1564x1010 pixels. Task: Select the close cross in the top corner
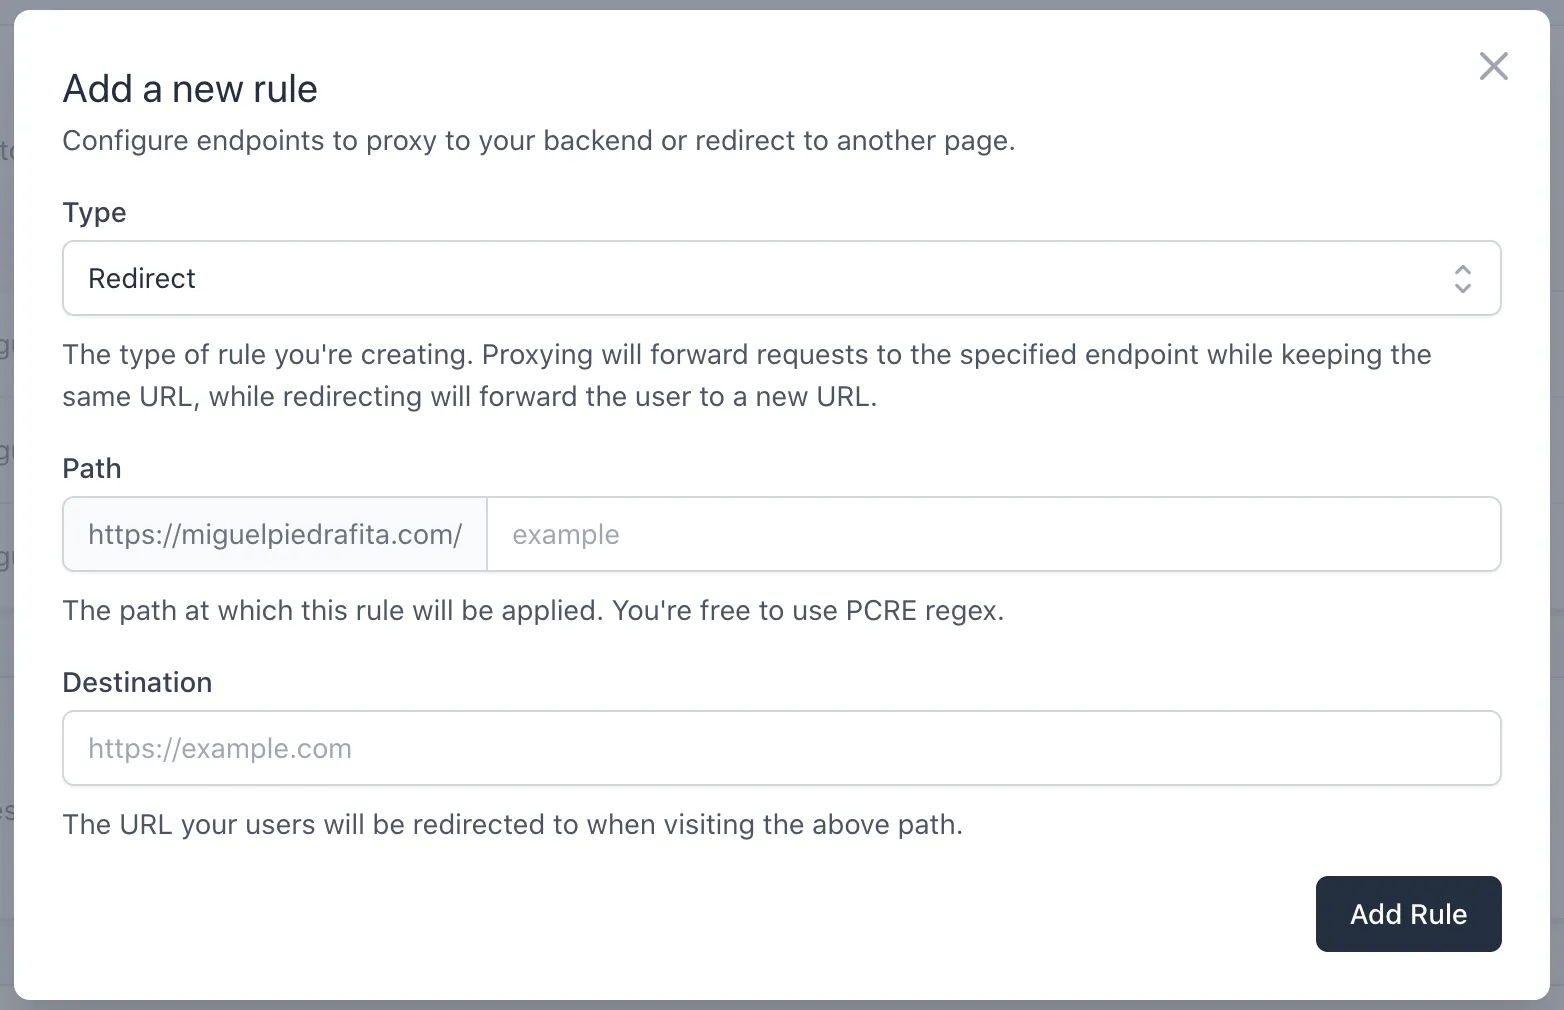coord(1493,66)
